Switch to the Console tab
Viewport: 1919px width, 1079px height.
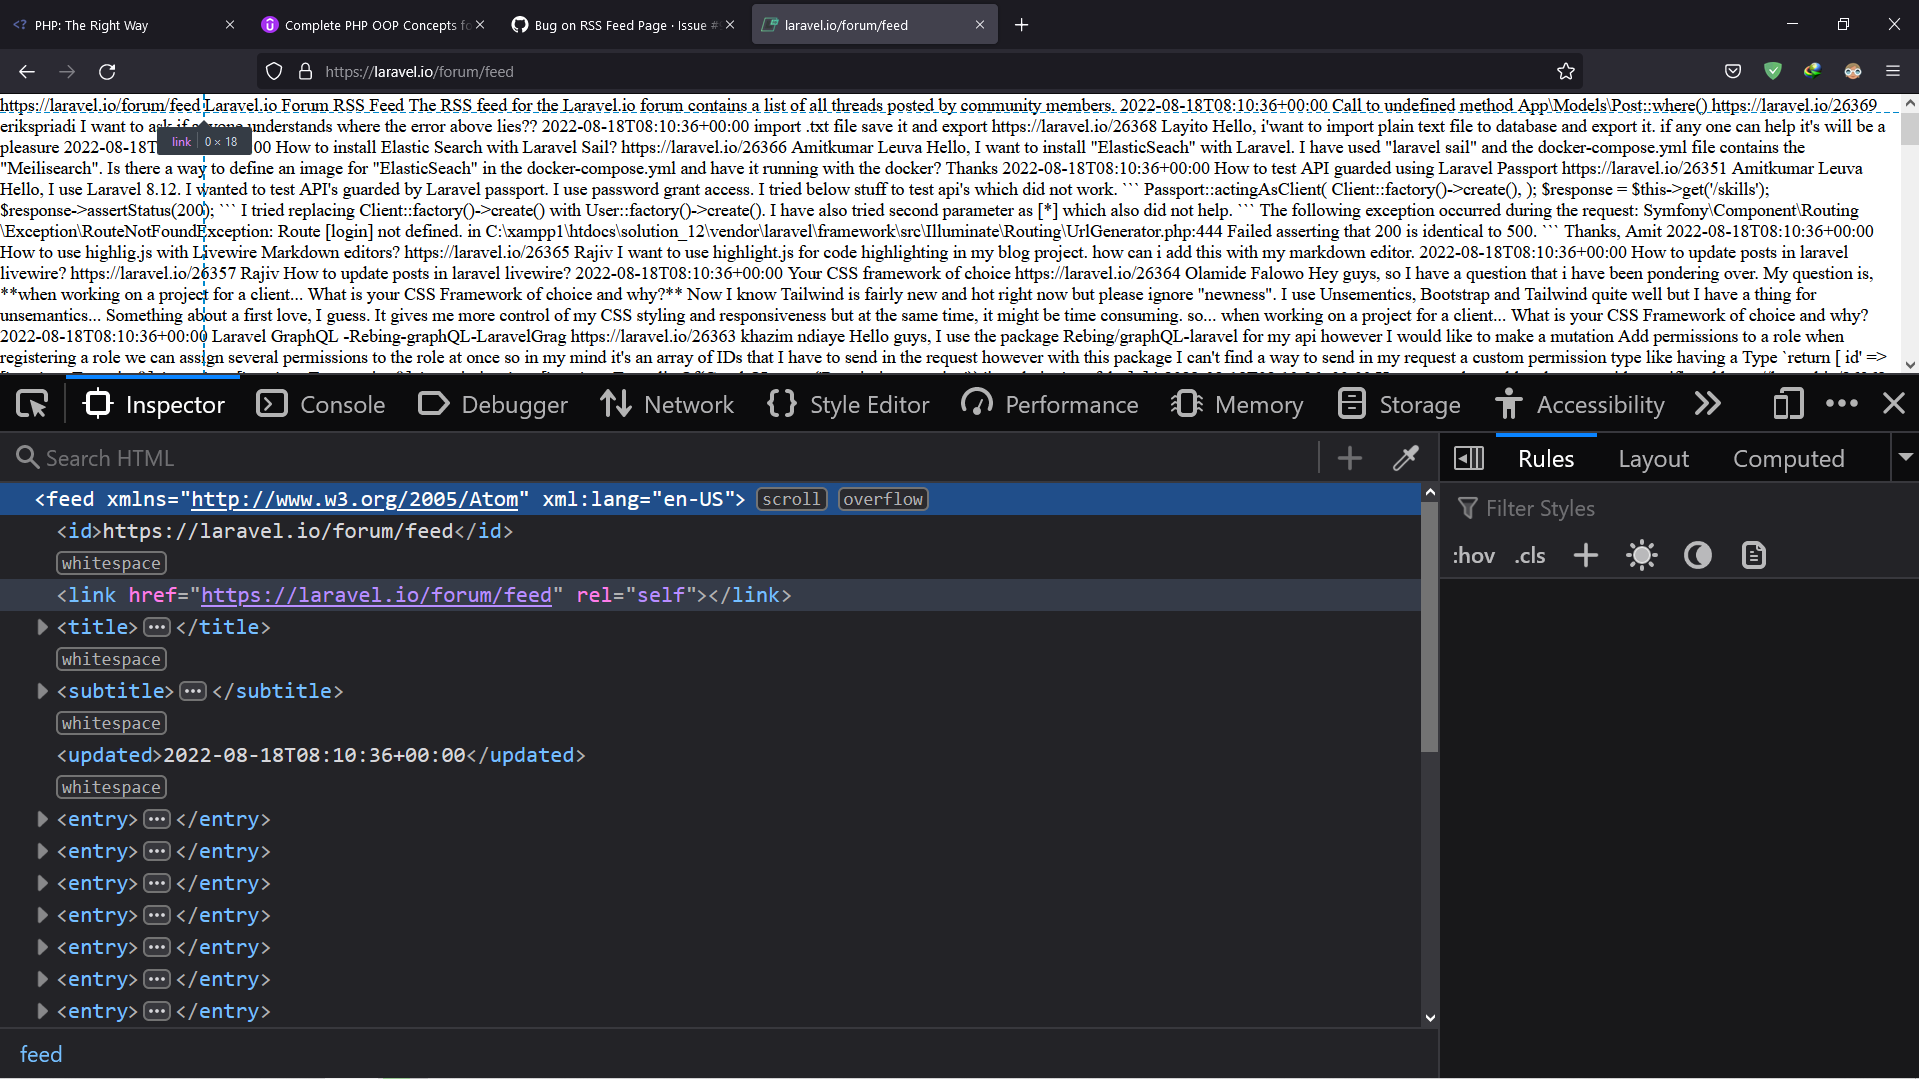tap(321, 404)
